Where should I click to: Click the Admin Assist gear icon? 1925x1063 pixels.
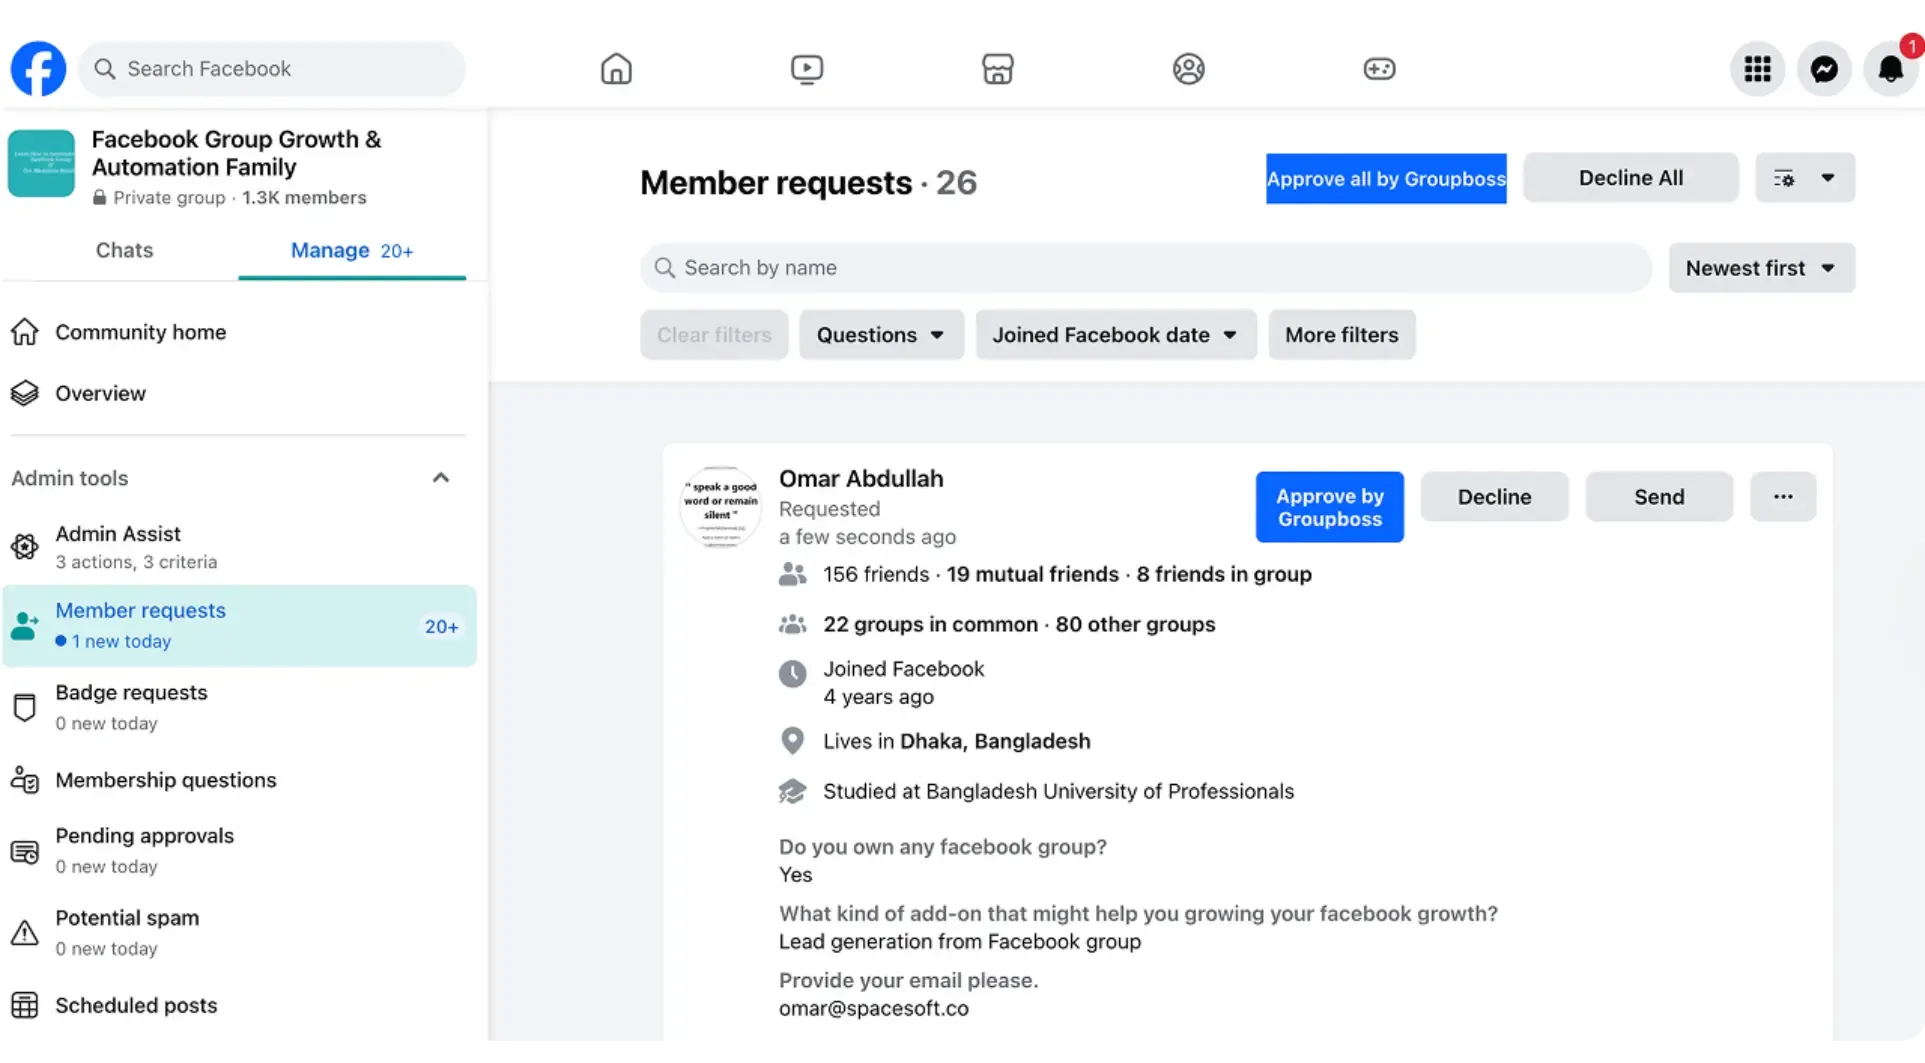click(25, 547)
